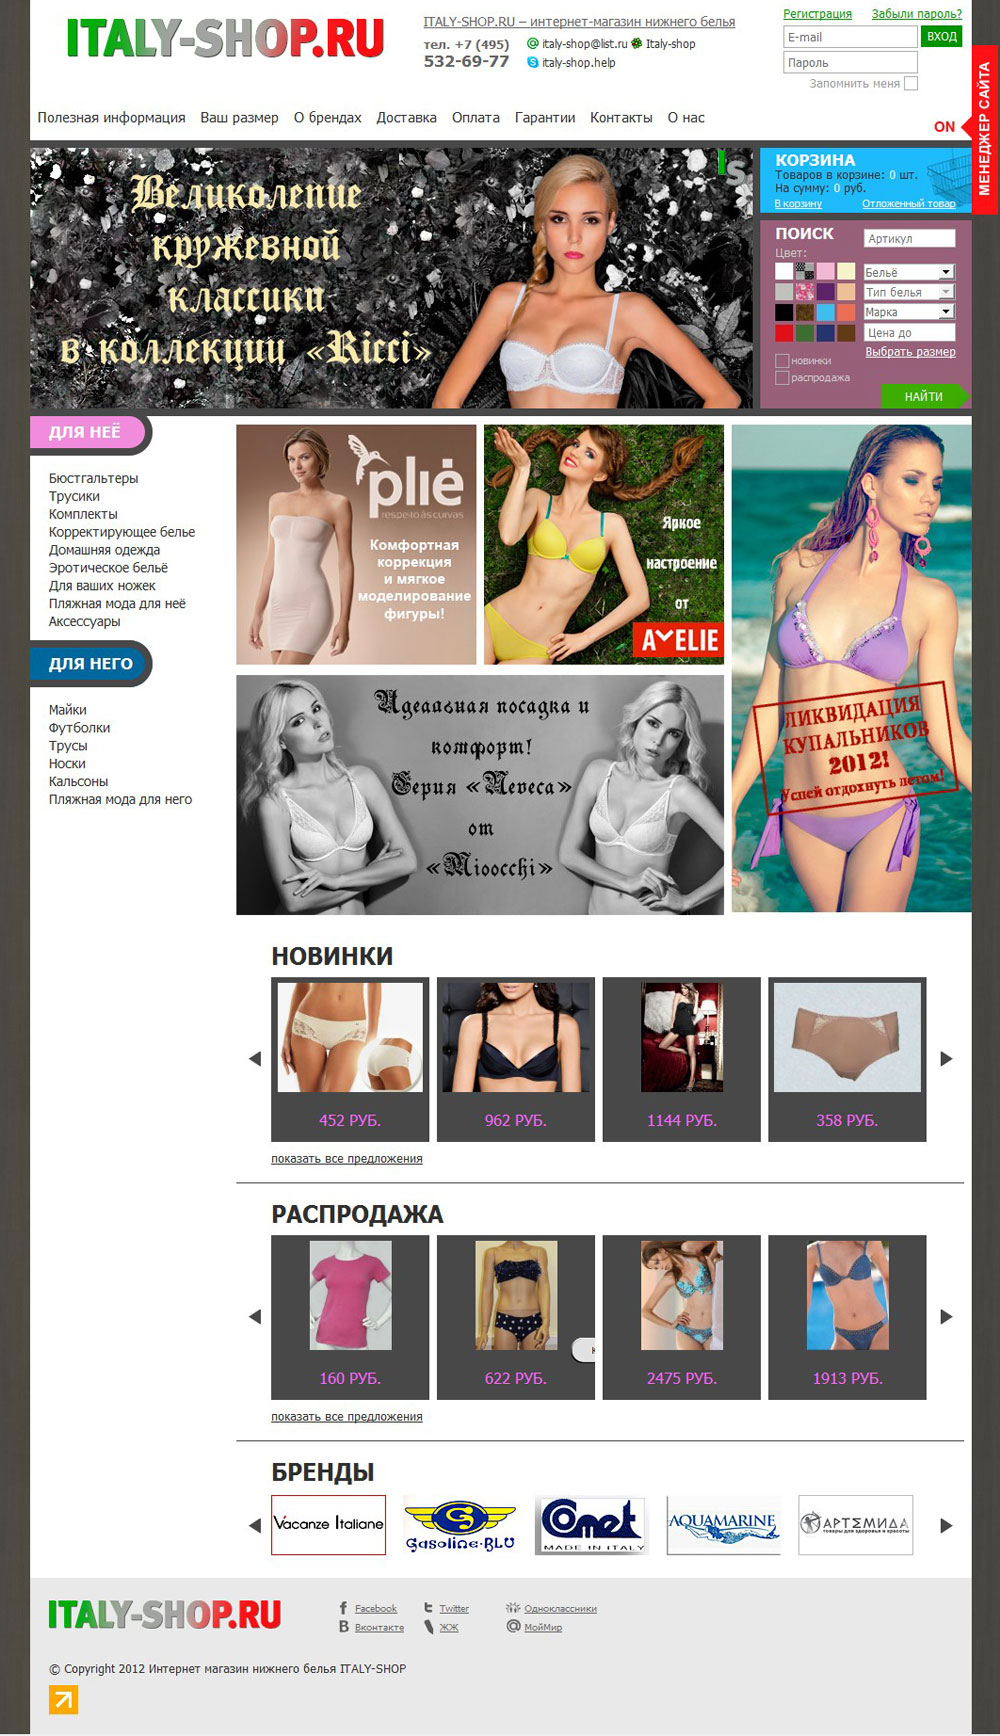Viewport: 1000px width, 1736px height.
Task: Select the dark green color swatch
Action: point(805,333)
